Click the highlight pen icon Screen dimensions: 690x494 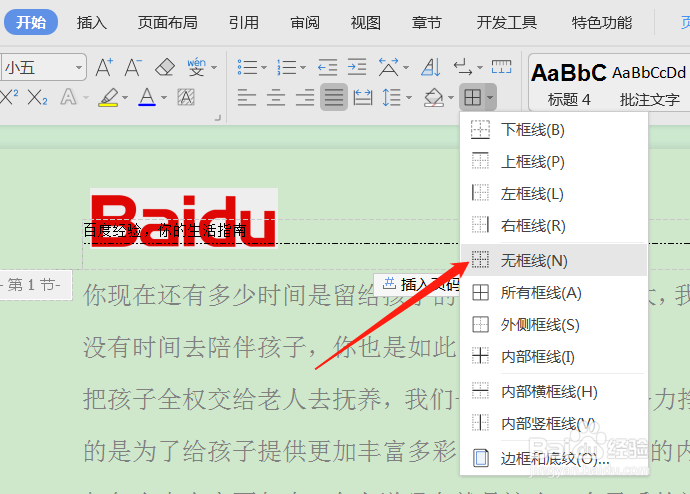(x=108, y=97)
